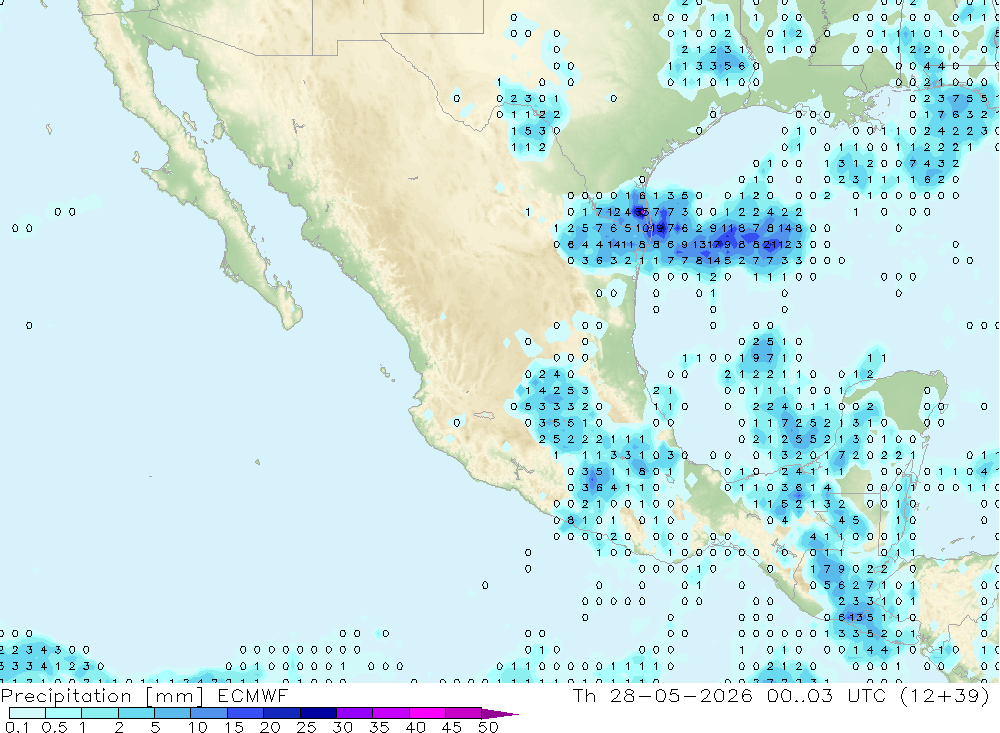Image resolution: width=1000 pixels, height=733 pixels.
Task: Pick the 10–15 mm legend color swatch
Action: click(209, 713)
